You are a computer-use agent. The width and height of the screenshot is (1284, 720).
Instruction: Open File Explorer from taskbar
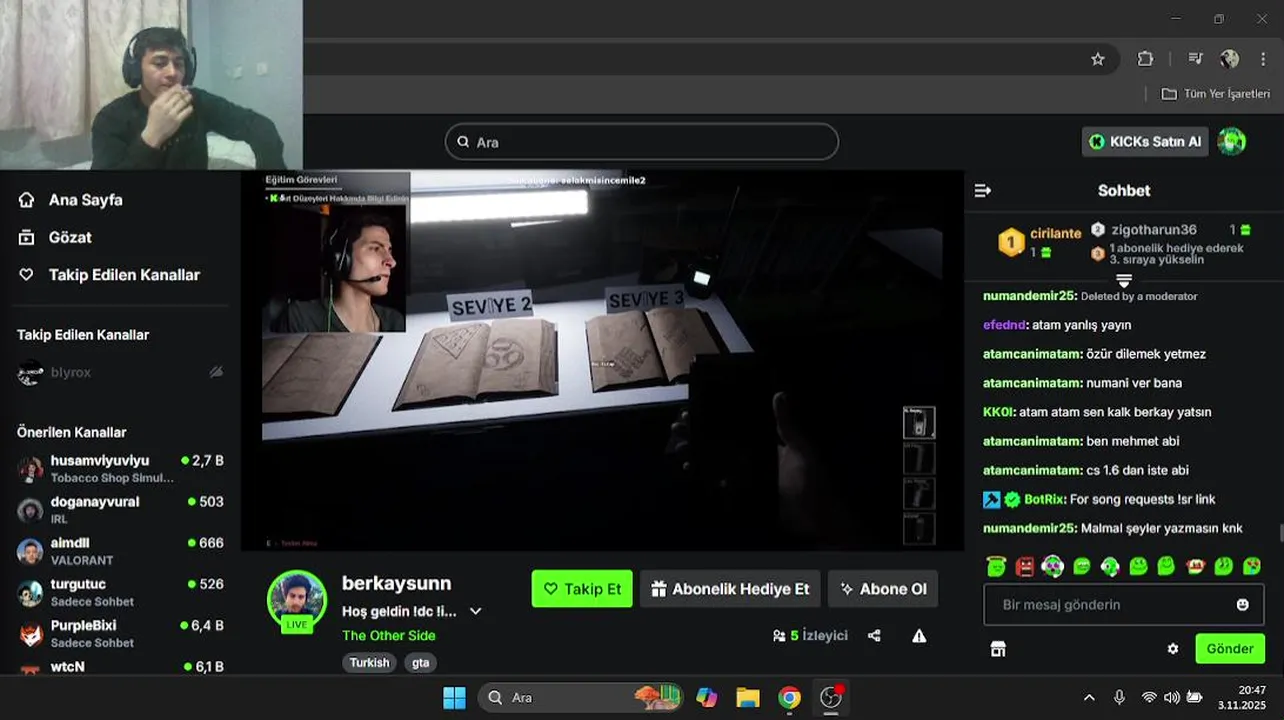click(x=748, y=697)
